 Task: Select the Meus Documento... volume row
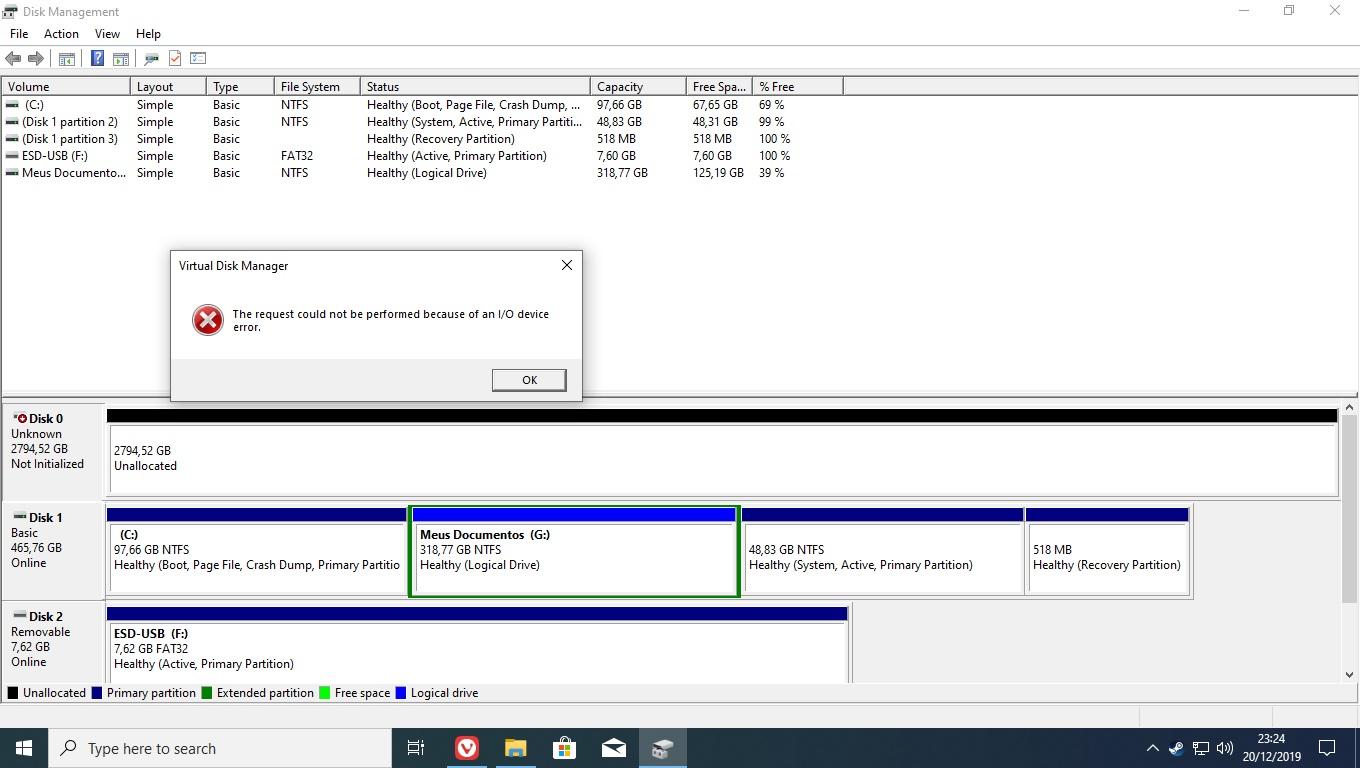(422, 173)
